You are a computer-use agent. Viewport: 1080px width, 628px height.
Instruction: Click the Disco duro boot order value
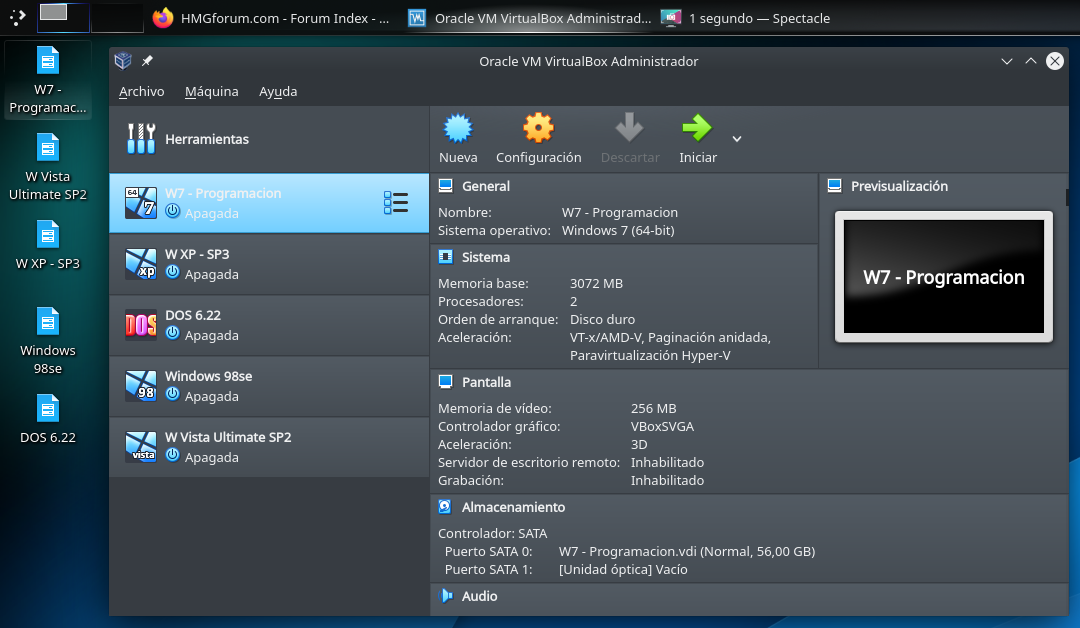(602, 319)
